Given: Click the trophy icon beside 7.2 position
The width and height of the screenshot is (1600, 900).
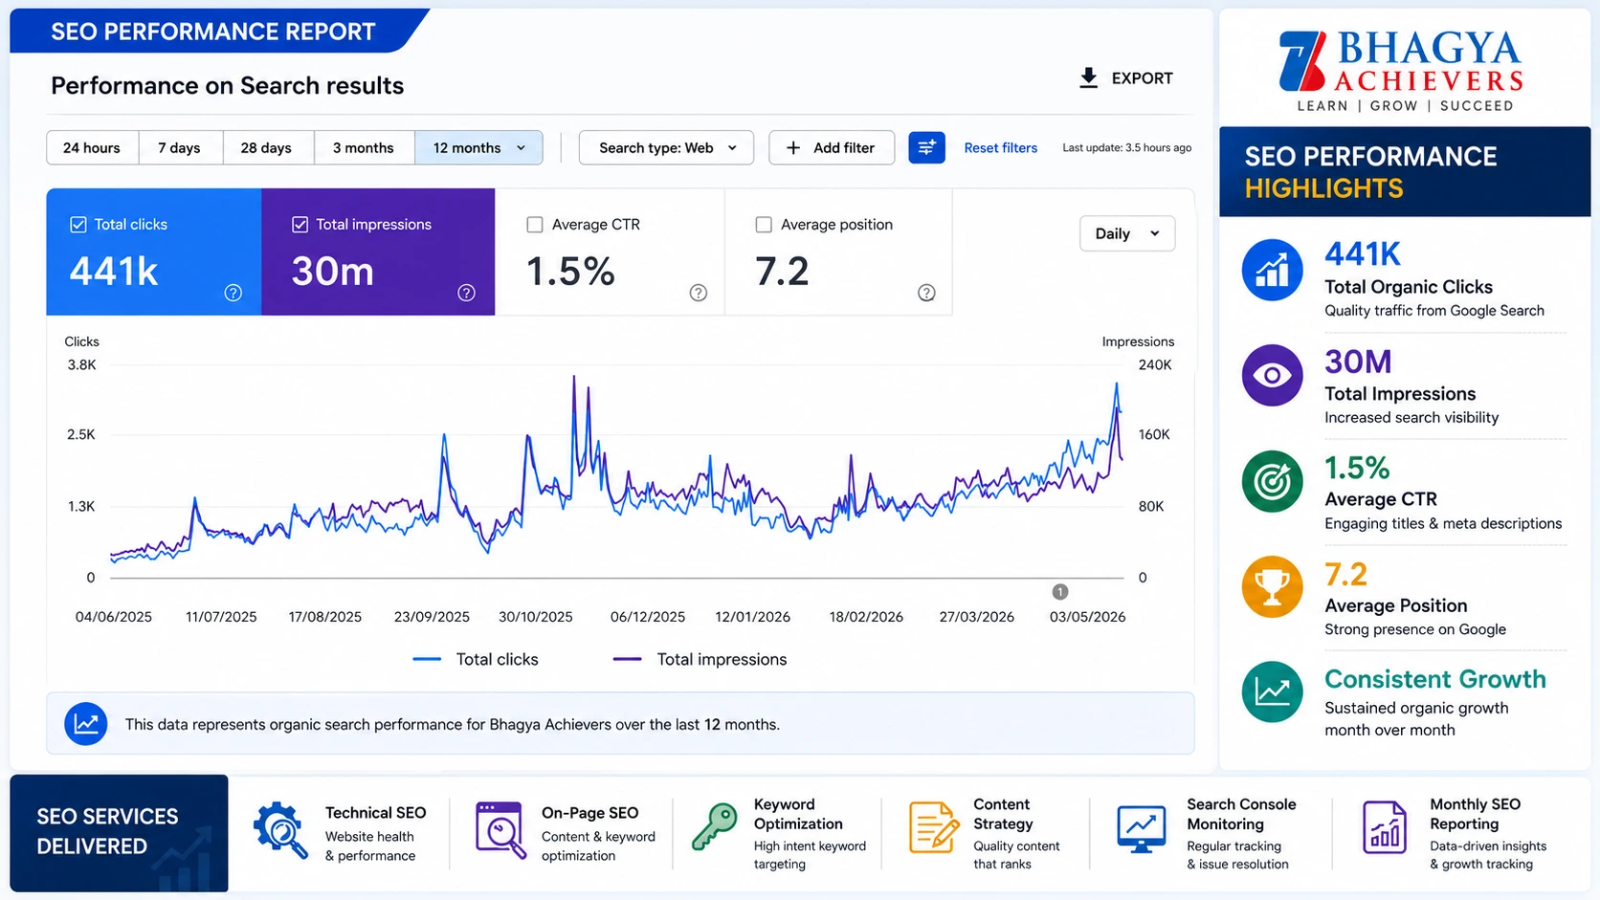Looking at the screenshot, I should [1272, 587].
